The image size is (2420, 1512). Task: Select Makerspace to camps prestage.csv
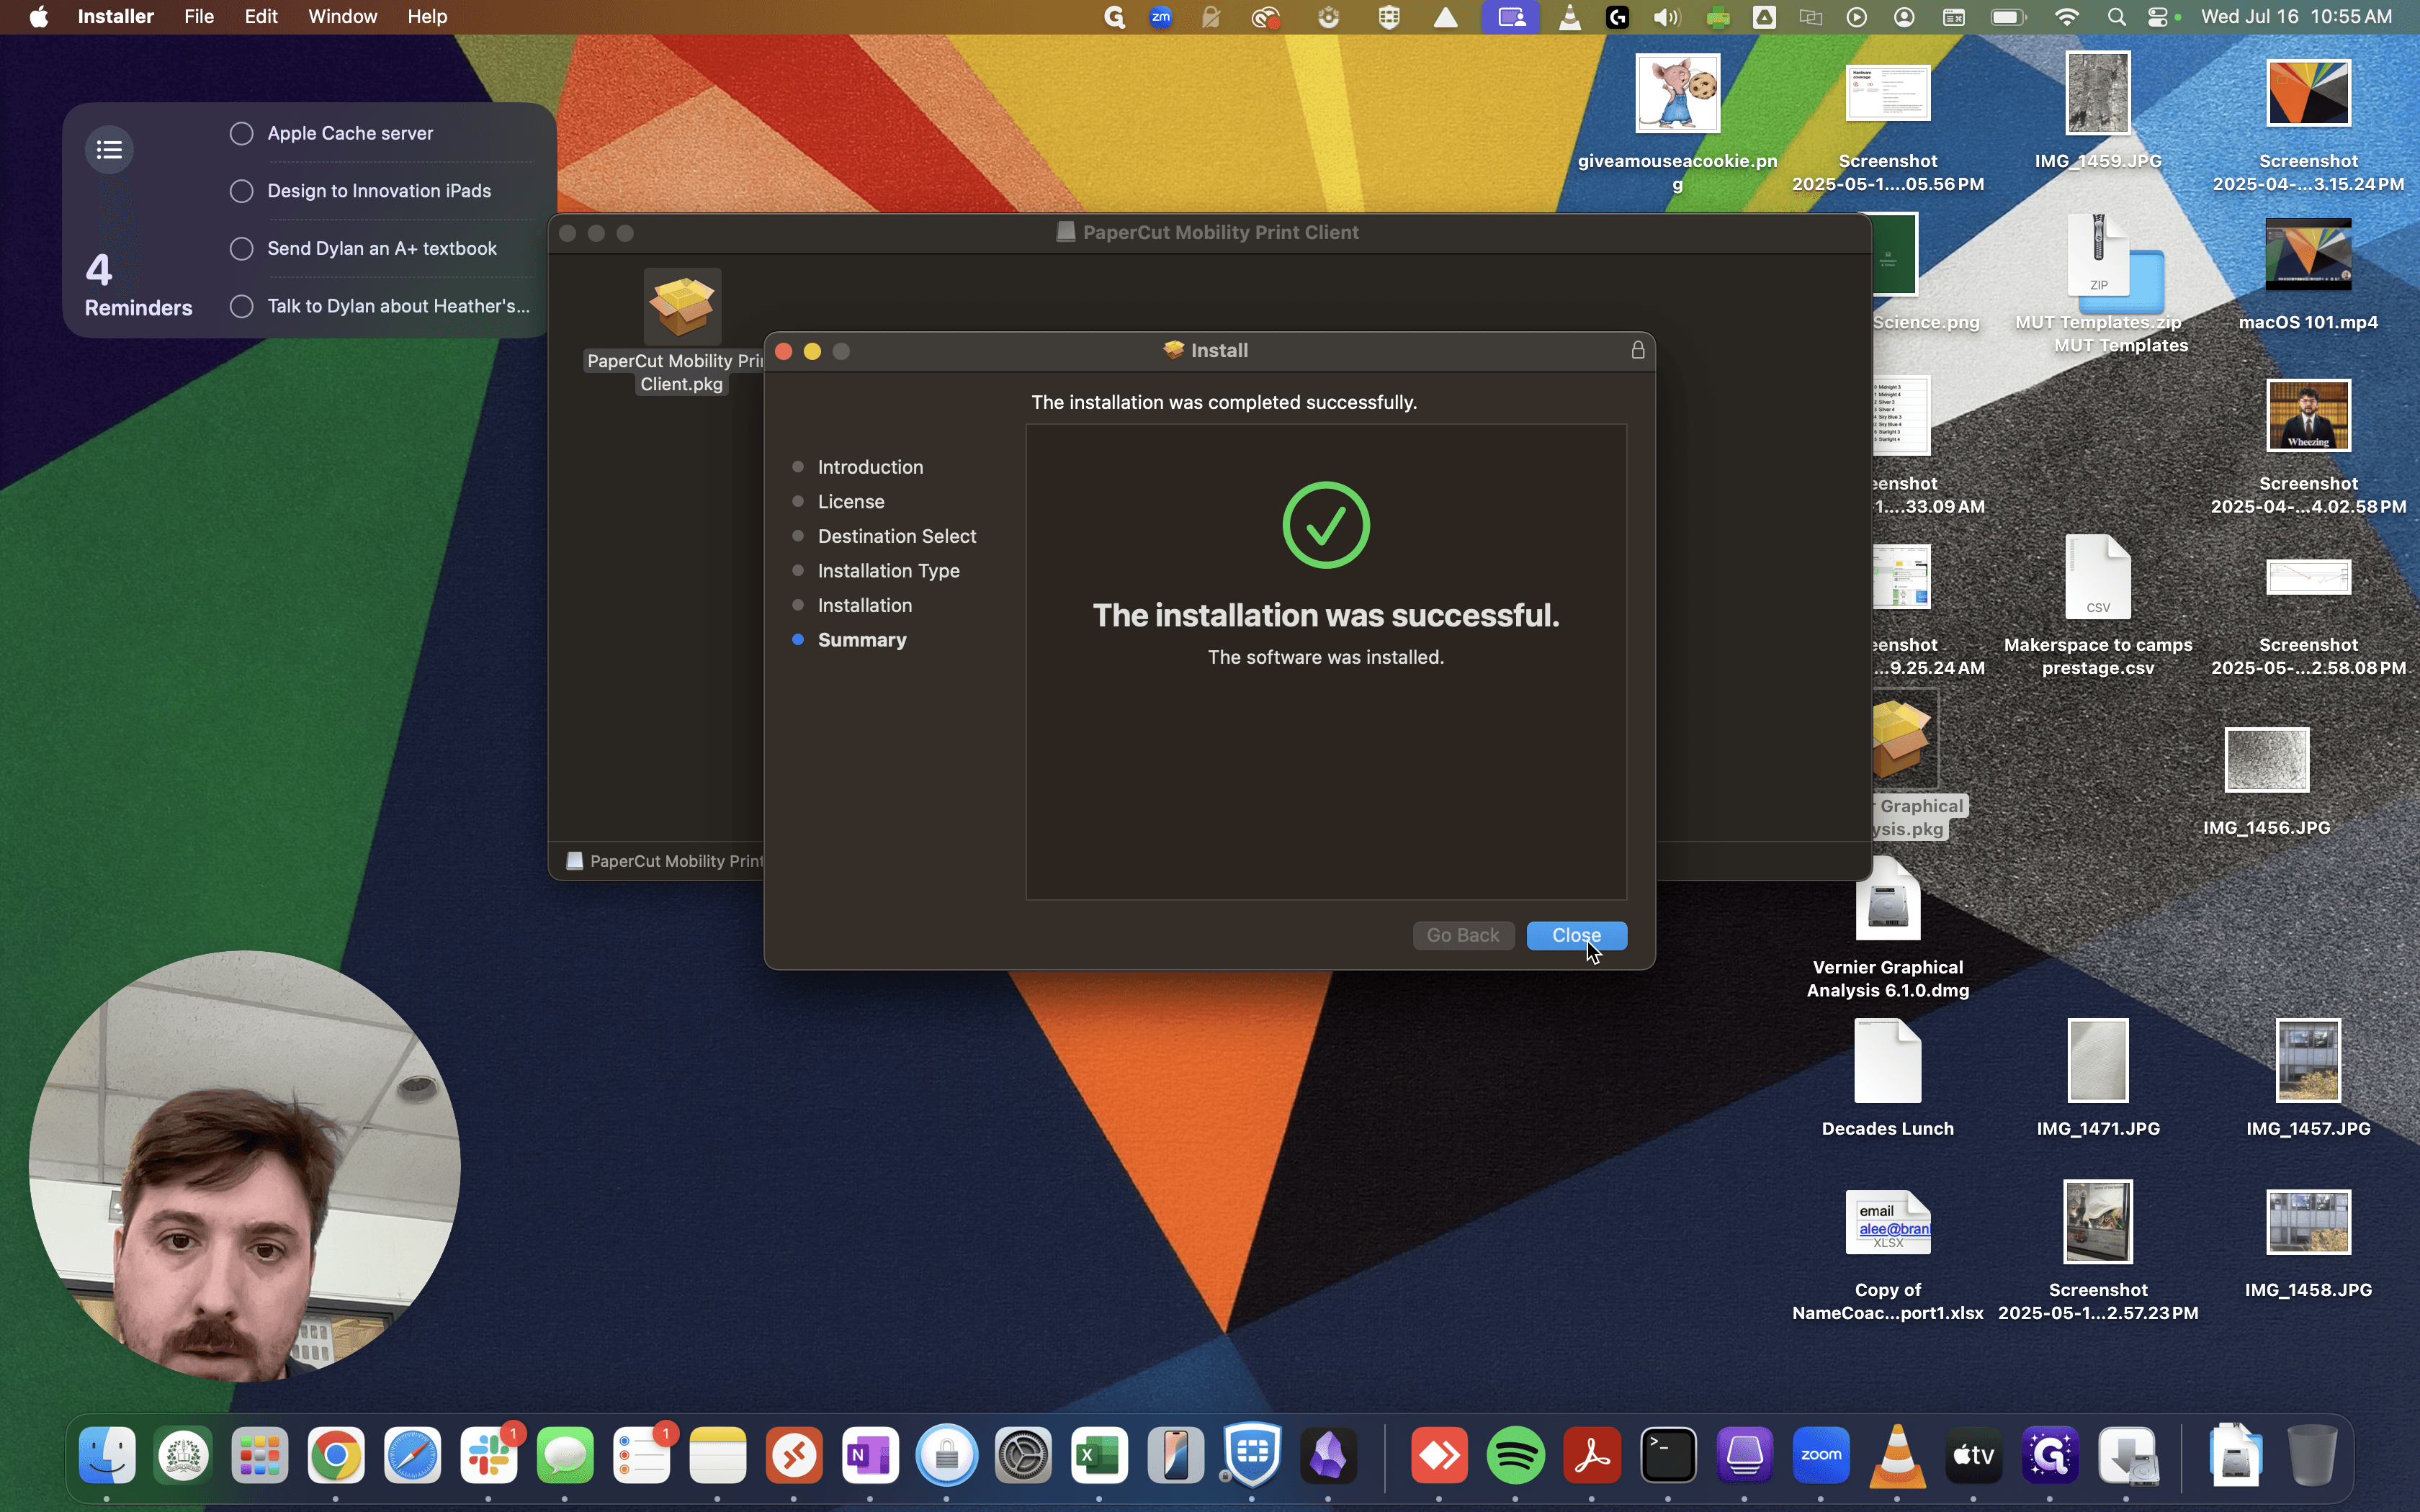2098,578
